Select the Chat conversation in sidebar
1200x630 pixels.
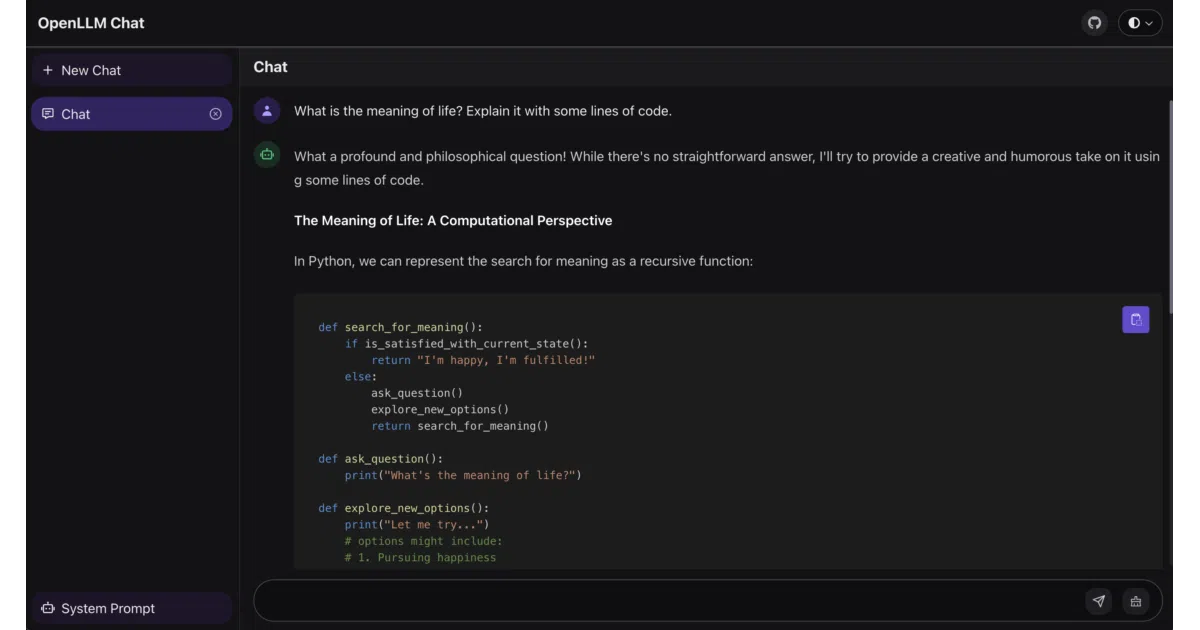(x=132, y=114)
